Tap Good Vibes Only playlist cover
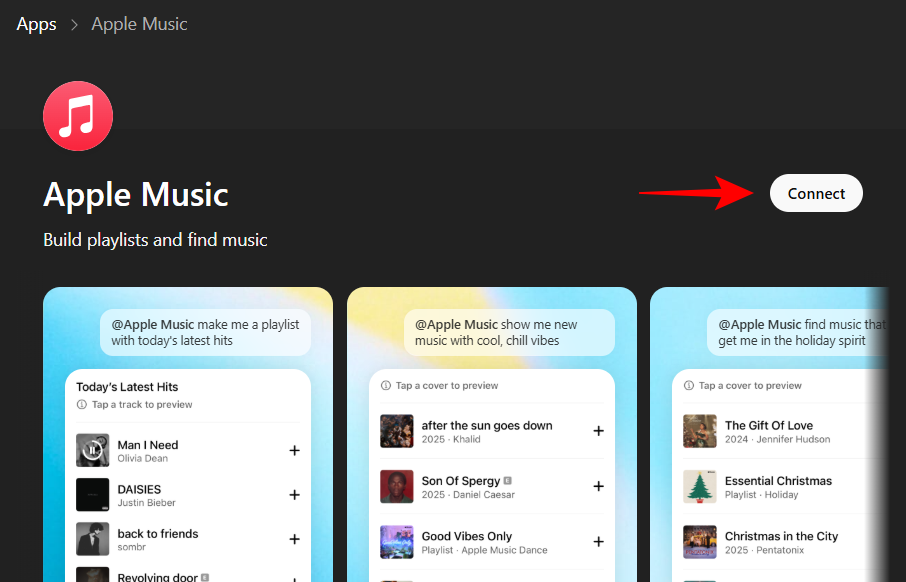Image resolution: width=906 pixels, height=582 pixels. click(x=396, y=542)
